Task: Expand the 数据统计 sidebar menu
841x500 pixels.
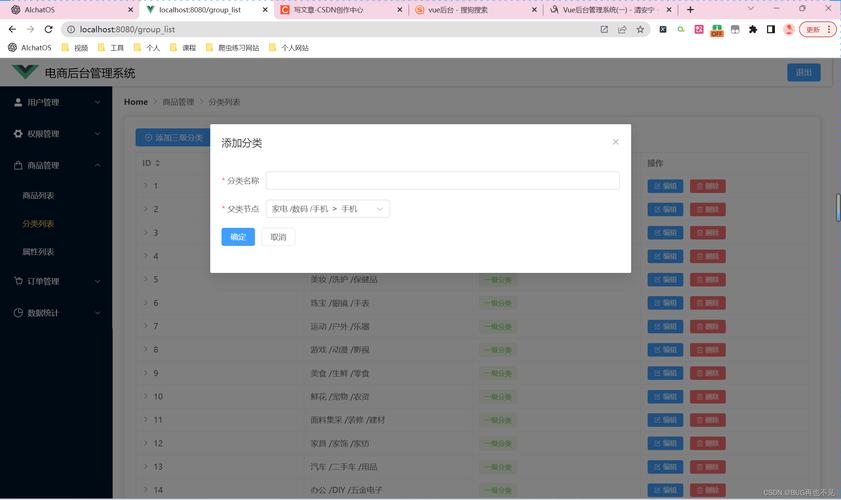Action: (56, 313)
